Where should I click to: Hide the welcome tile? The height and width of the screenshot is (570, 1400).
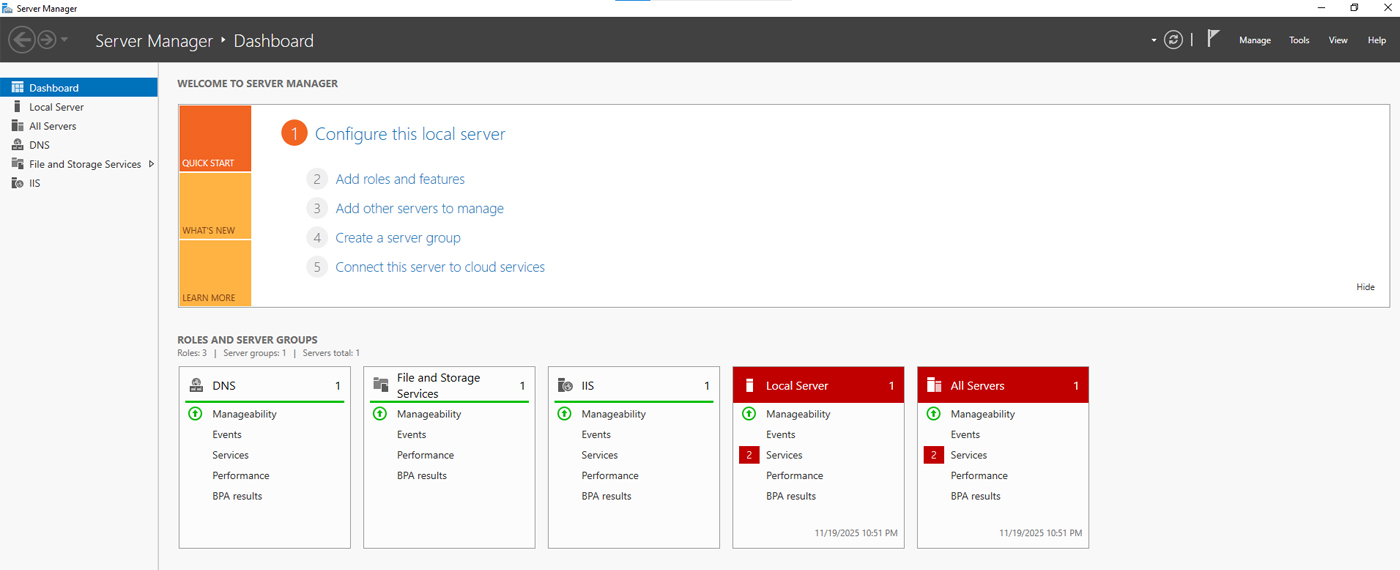[x=1365, y=287]
